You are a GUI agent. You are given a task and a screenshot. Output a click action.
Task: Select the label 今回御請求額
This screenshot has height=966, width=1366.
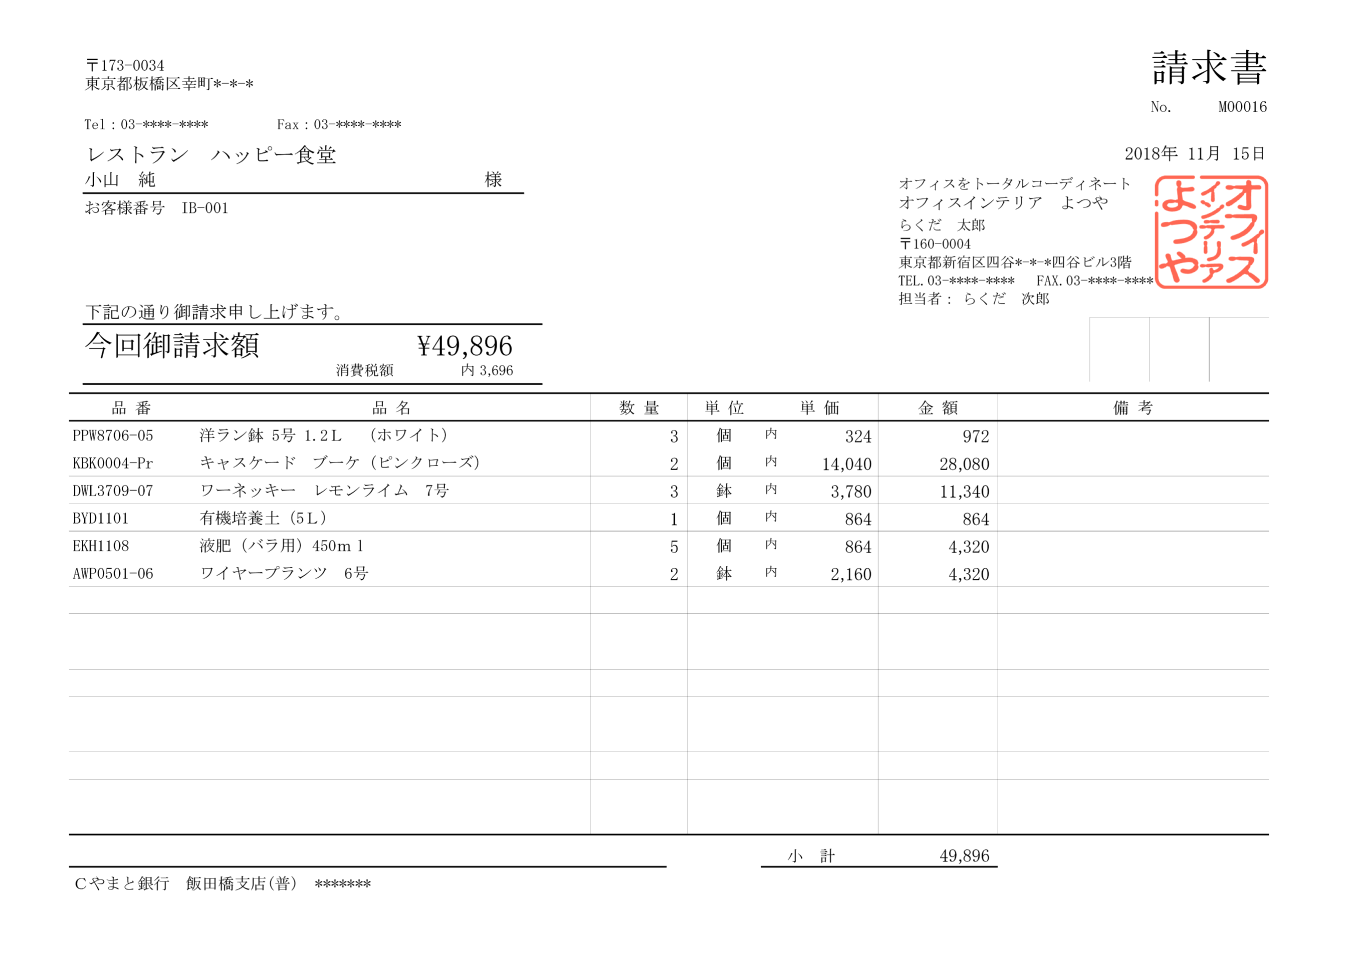pyautogui.click(x=173, y=346)
